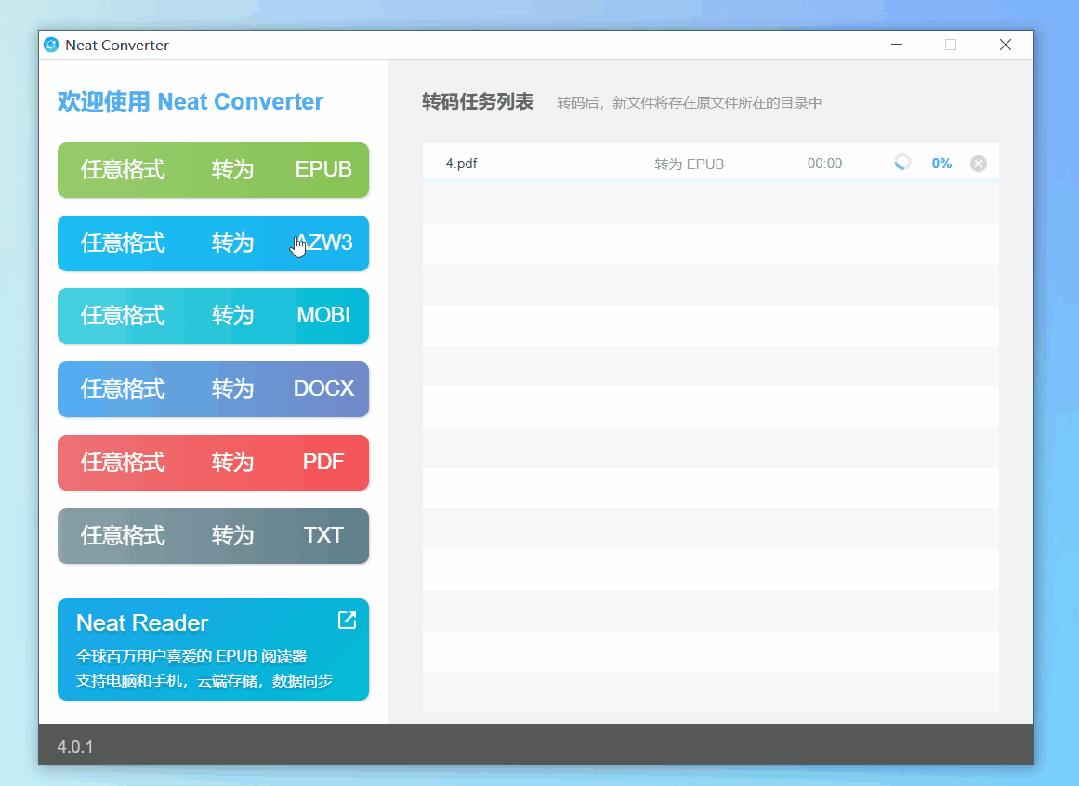
Task: Click the external link icon on Neat Reader
Action: [347, 620]
